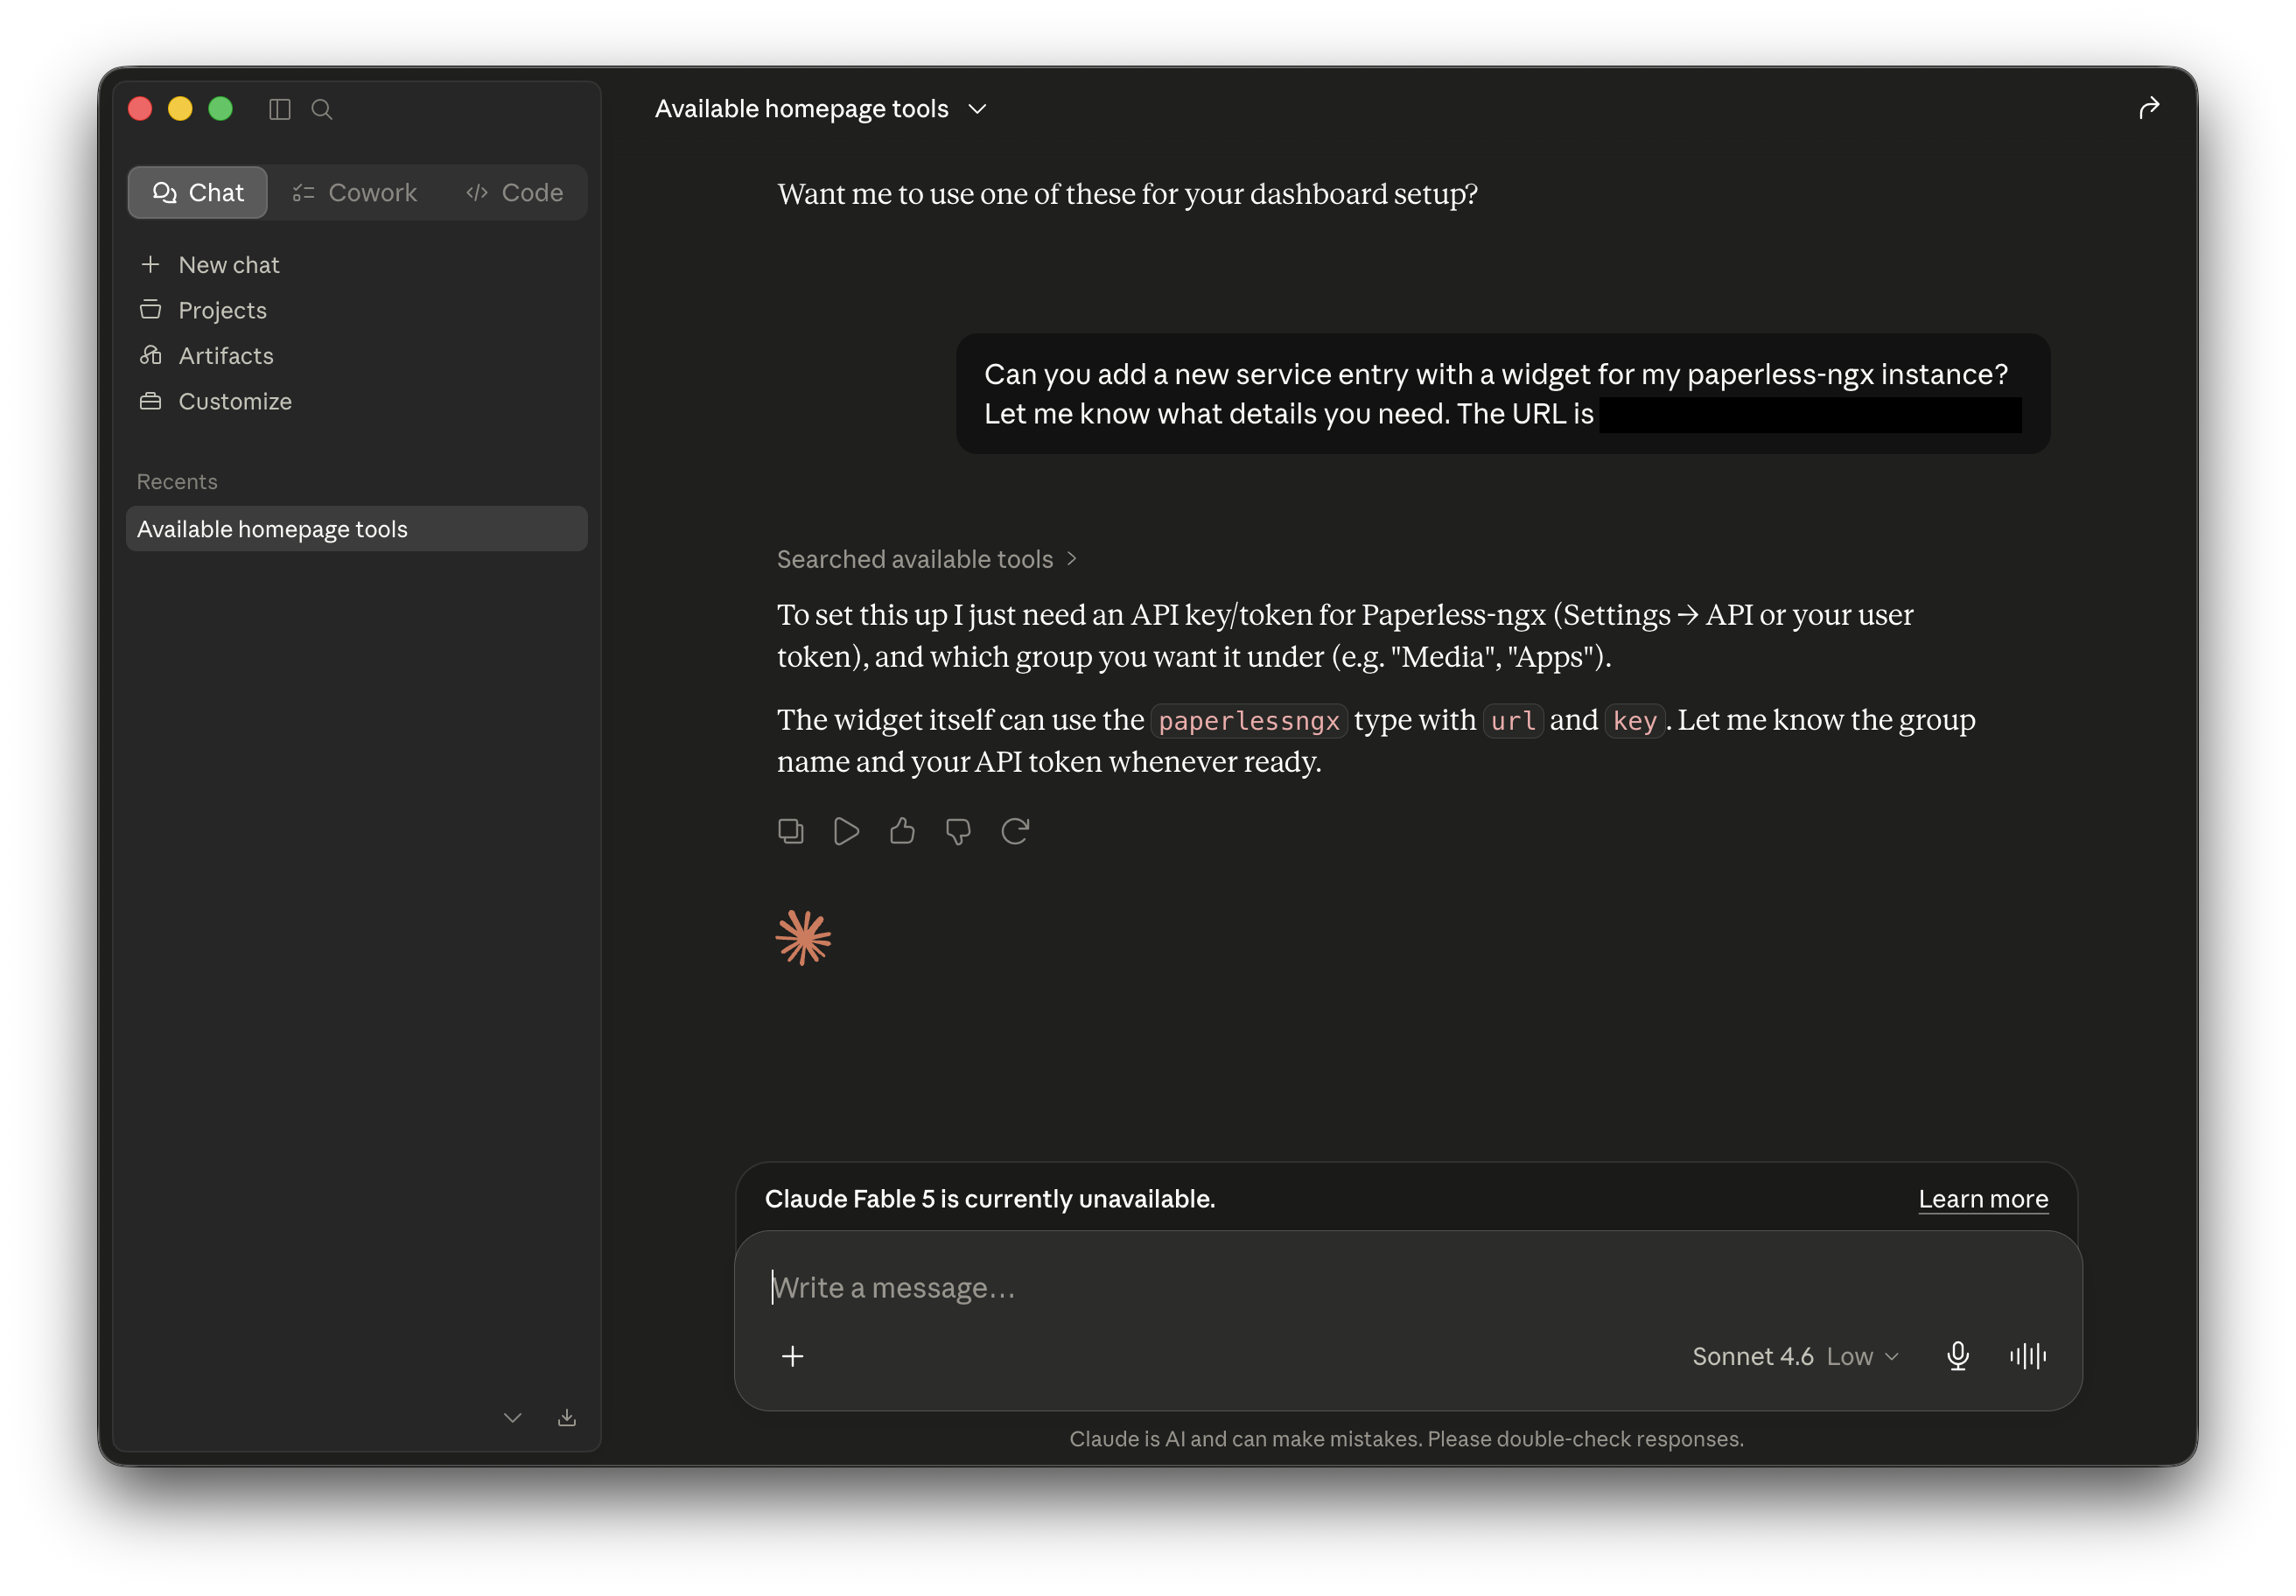The image size is (2296, 1596).
Task: Maximize the window with the green button
Action: pyautogui.click(x=220, y=109)
